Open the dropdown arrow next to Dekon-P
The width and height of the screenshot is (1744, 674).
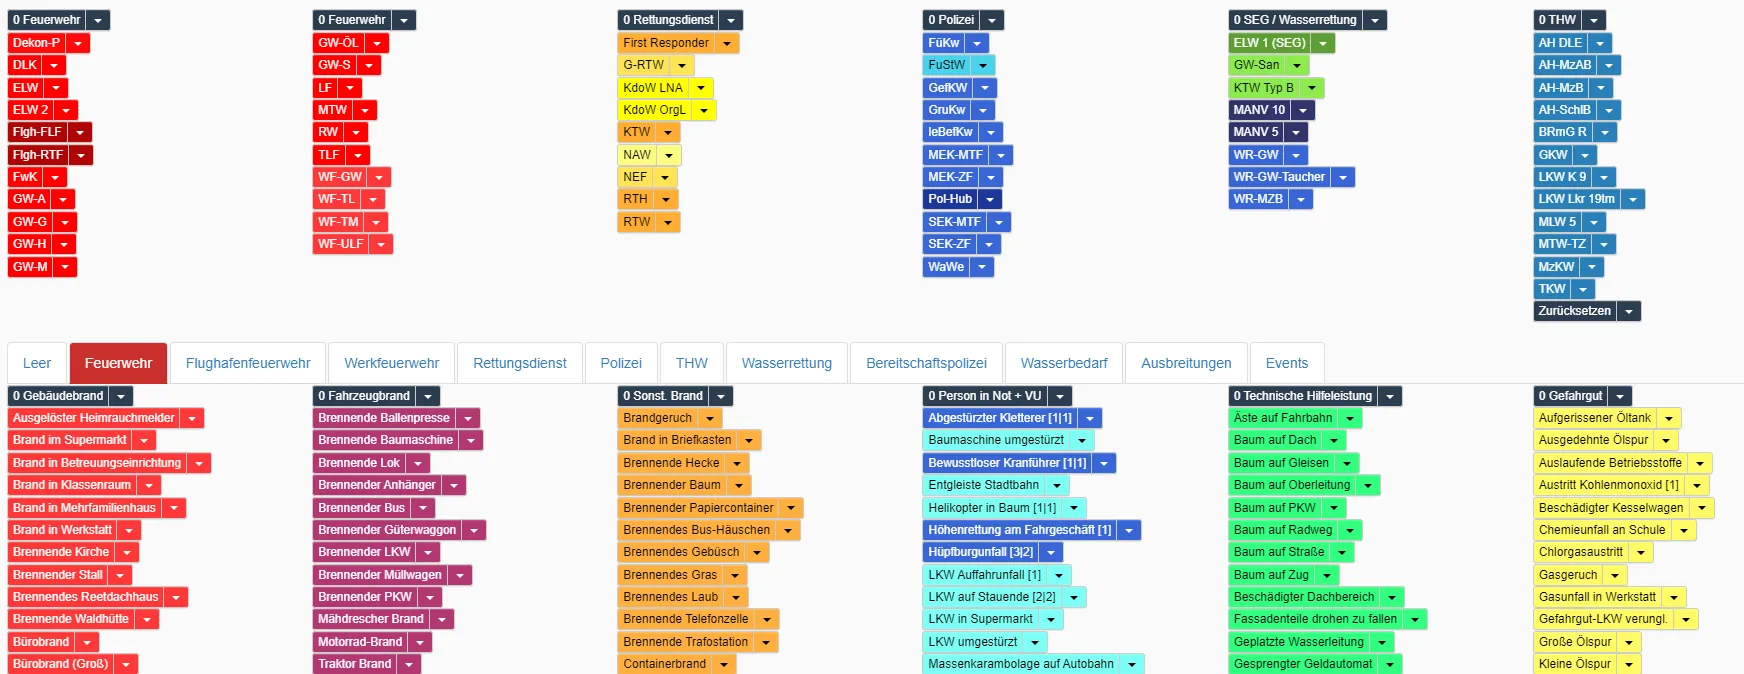(78, 43)
